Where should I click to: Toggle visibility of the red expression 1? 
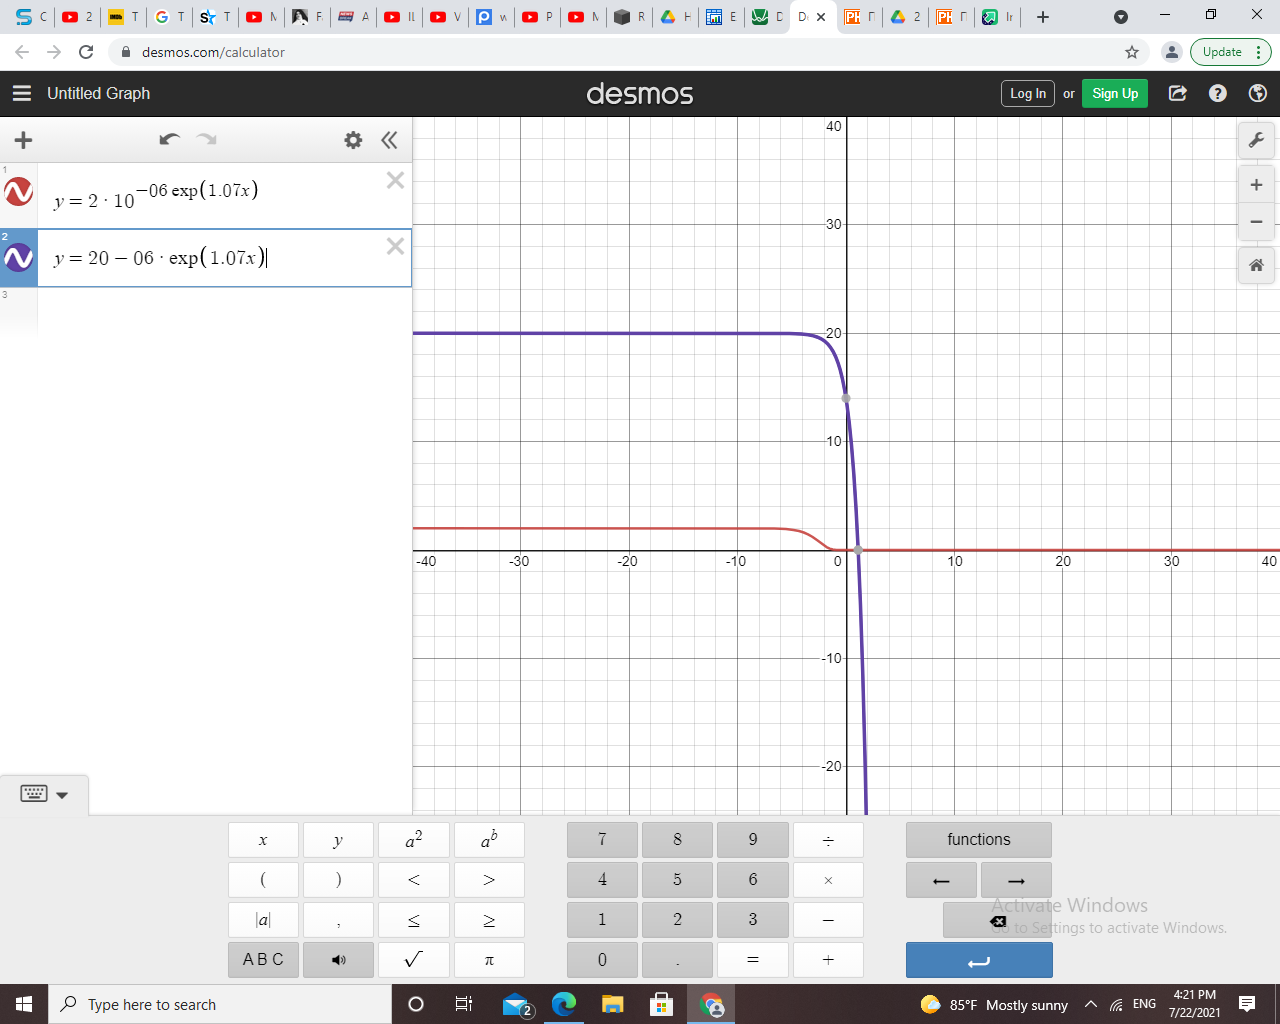pos(19,191)
